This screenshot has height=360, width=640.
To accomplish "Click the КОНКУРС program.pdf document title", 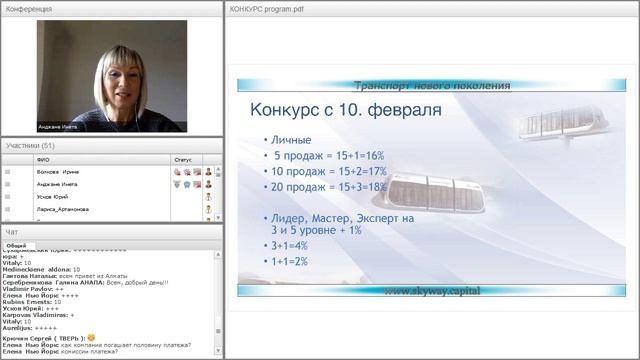I will pos(267,9).
